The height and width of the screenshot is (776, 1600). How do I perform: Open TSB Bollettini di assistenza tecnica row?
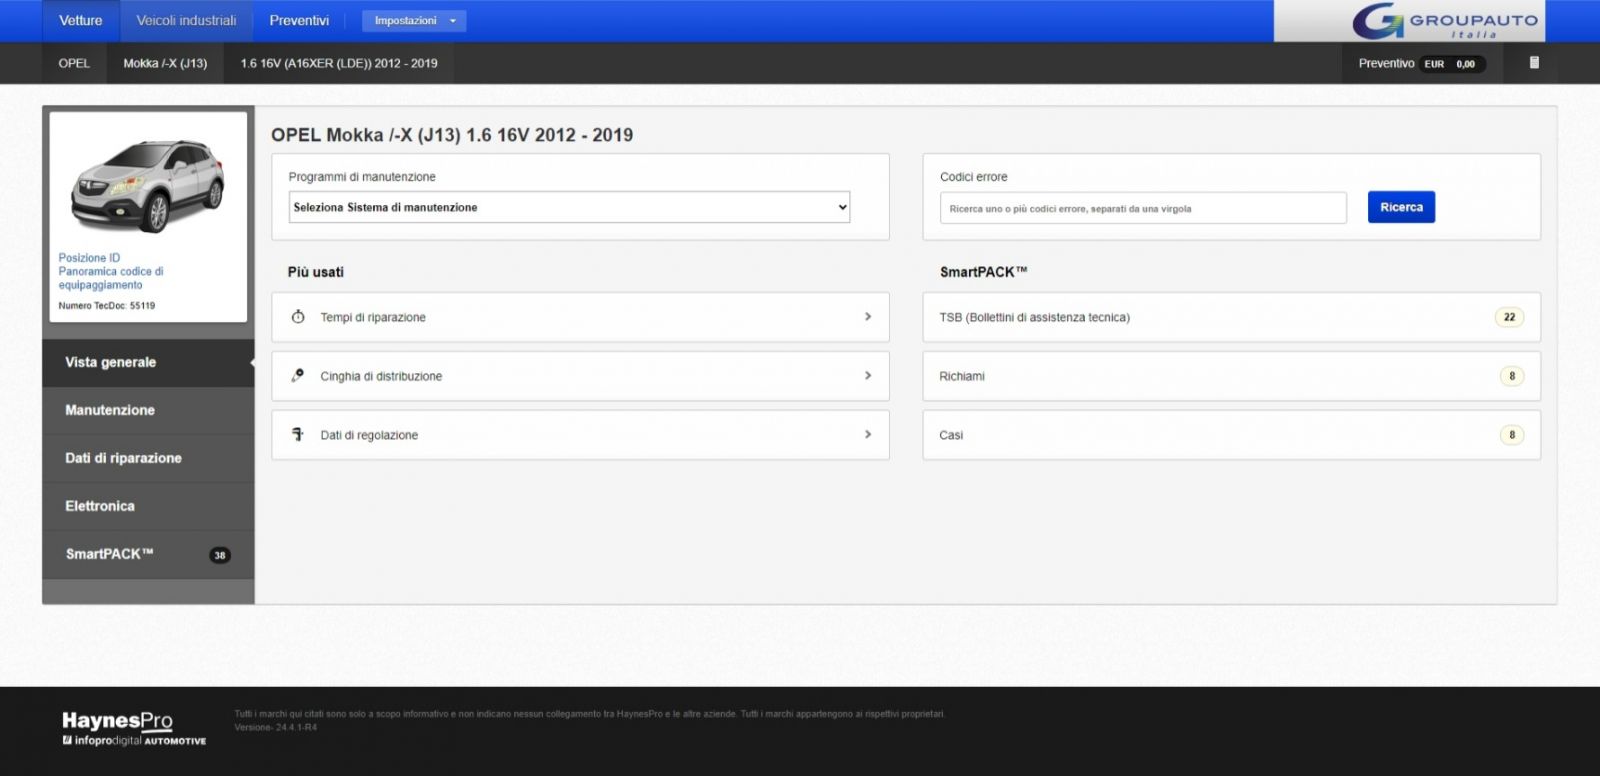[x=1231, y=317]
